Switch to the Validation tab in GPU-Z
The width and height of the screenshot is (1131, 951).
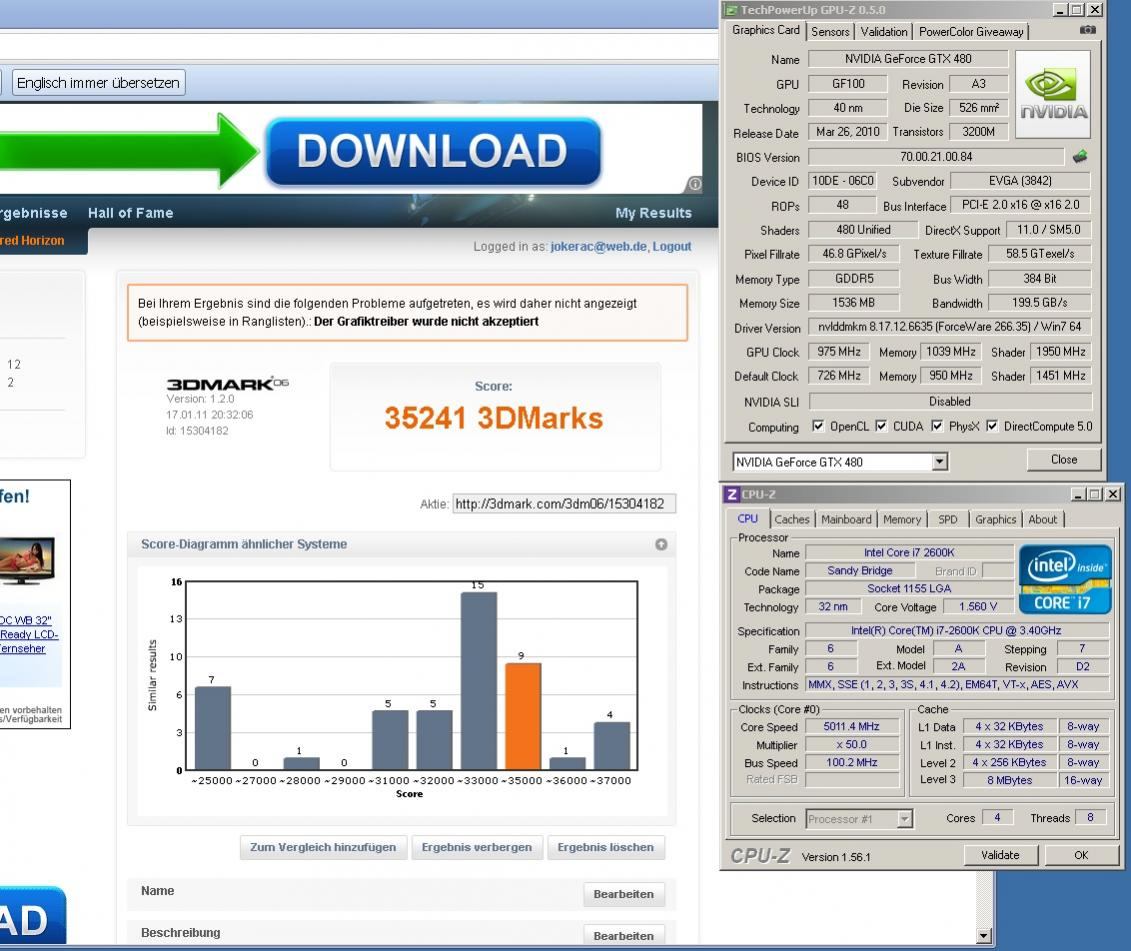click(x=884, y=31)
